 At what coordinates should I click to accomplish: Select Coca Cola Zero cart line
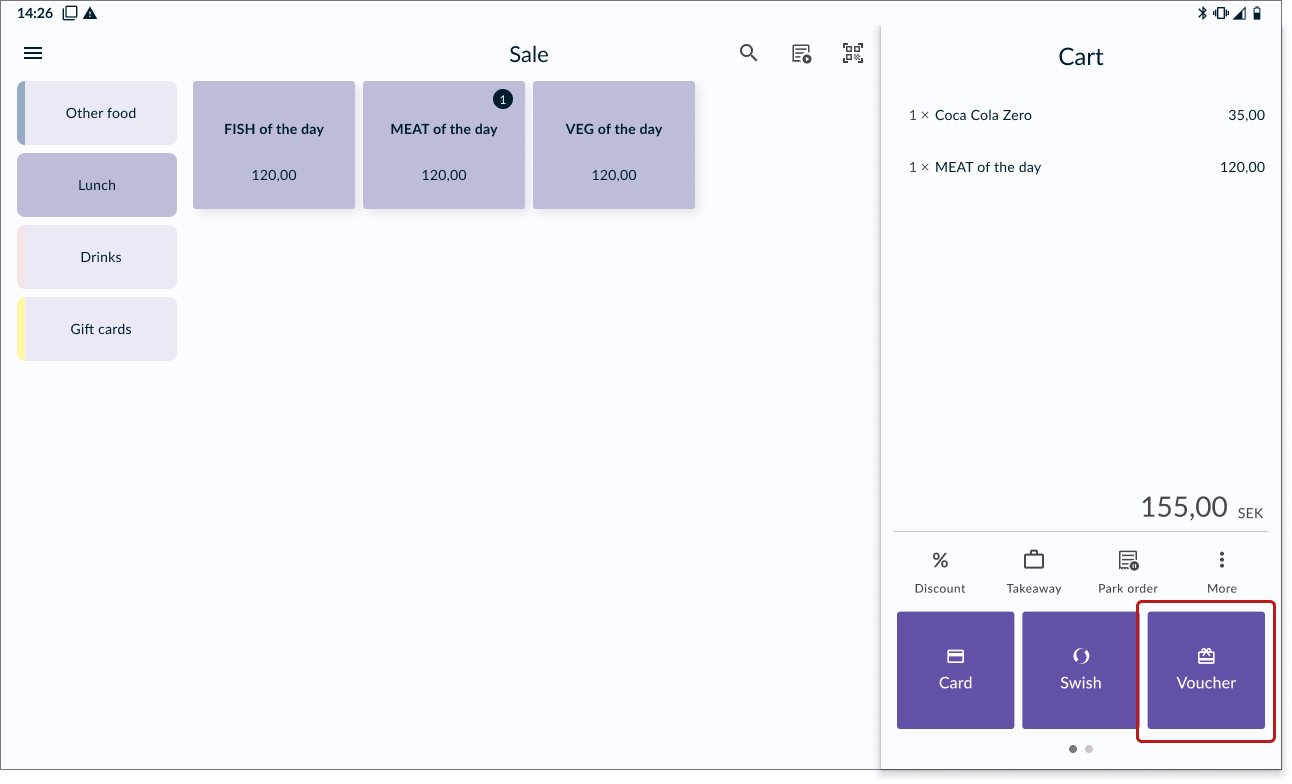point(1080,115)
